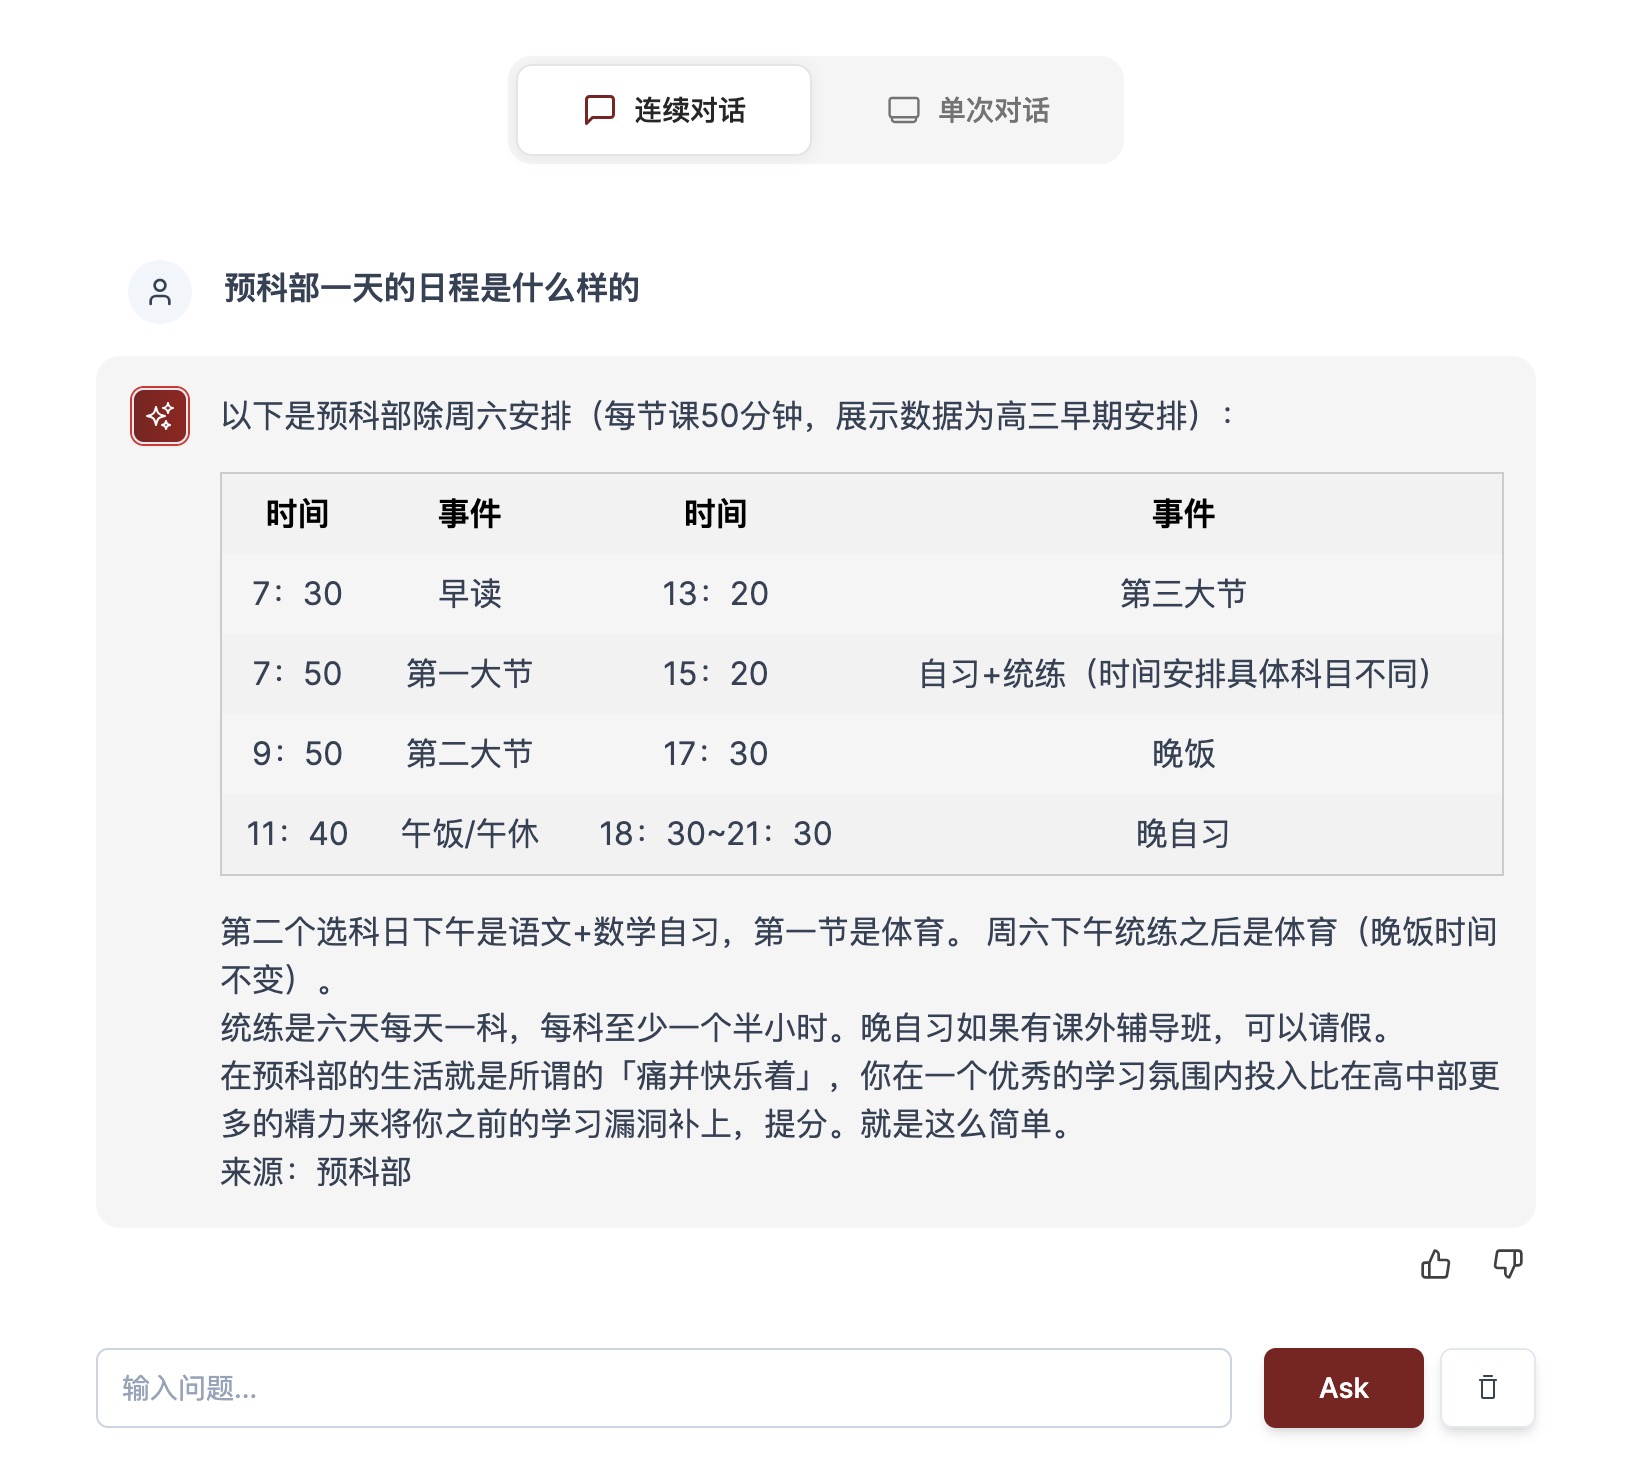The image size is (1634, 1464).
Task: Select the 早读 table cell
Action: click(469, 594)
